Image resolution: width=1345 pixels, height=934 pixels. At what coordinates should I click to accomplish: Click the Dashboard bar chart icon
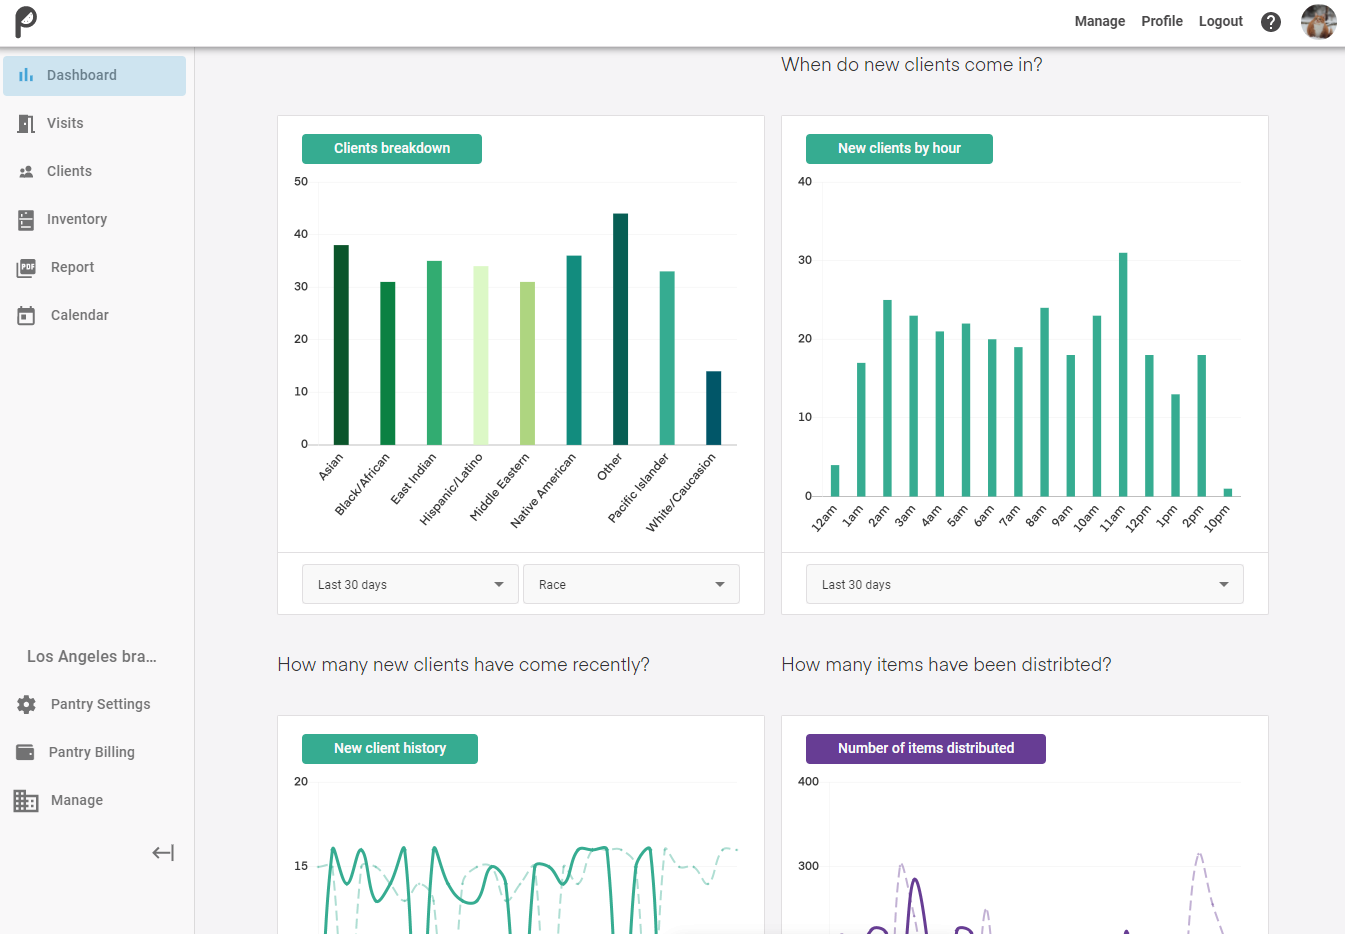coord(26,75)
